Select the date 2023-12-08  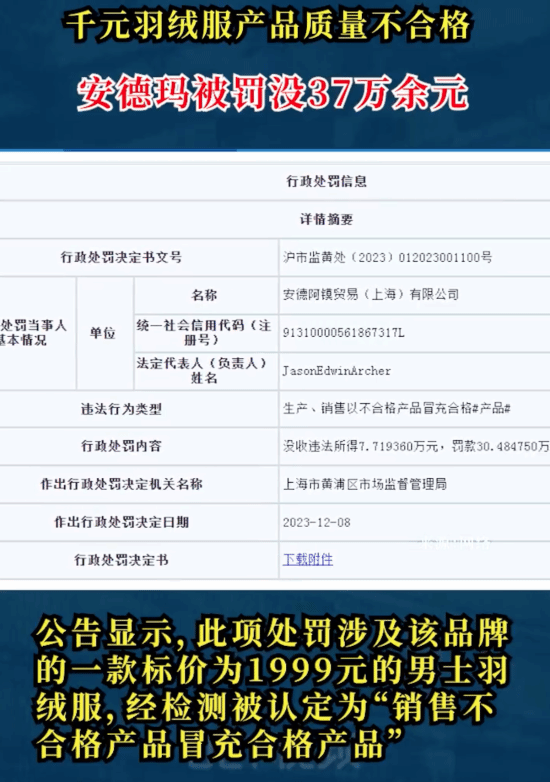coord(317,522)
